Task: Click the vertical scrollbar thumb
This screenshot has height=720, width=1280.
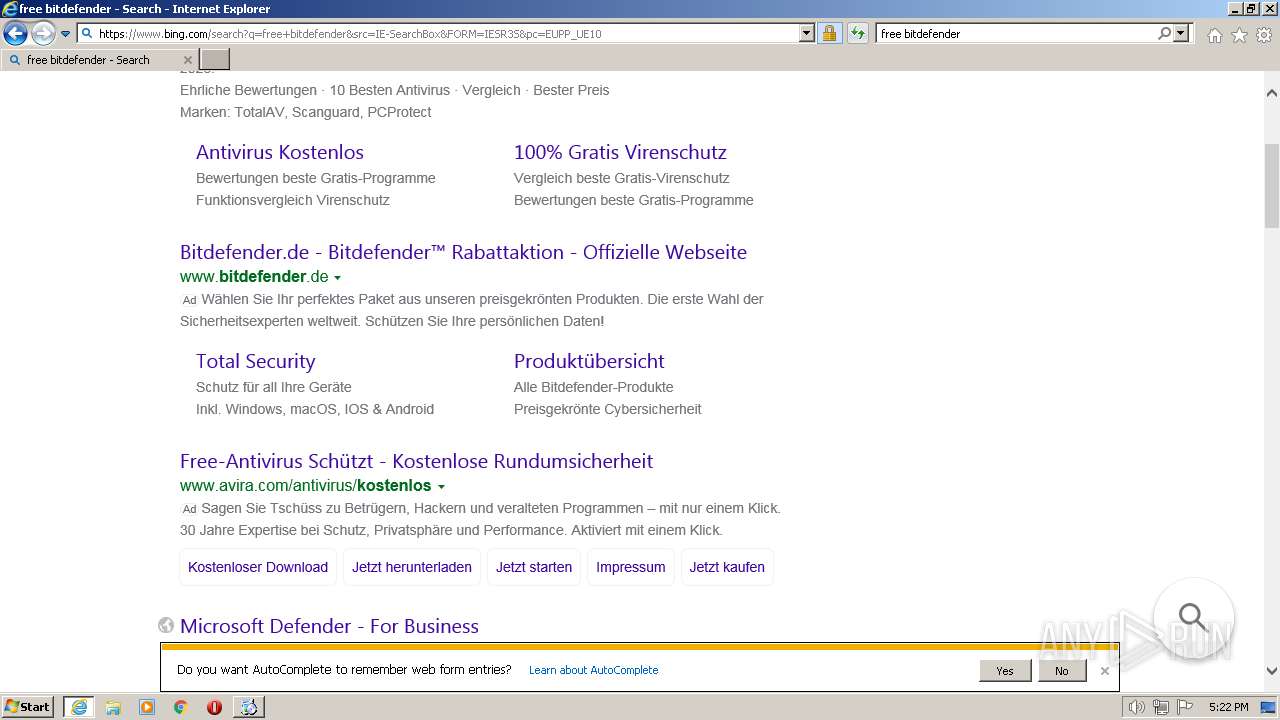Action: point(1271,186)
